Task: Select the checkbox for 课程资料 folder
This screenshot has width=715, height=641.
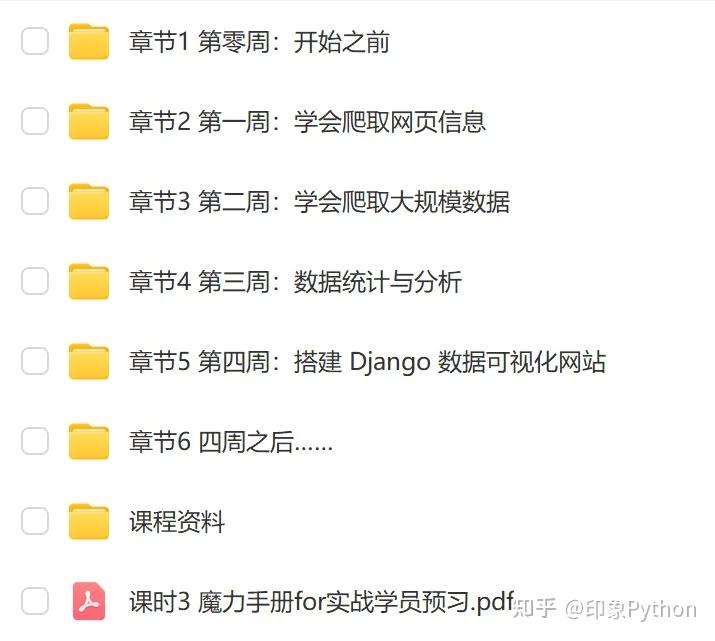Action: pos(35,522)
